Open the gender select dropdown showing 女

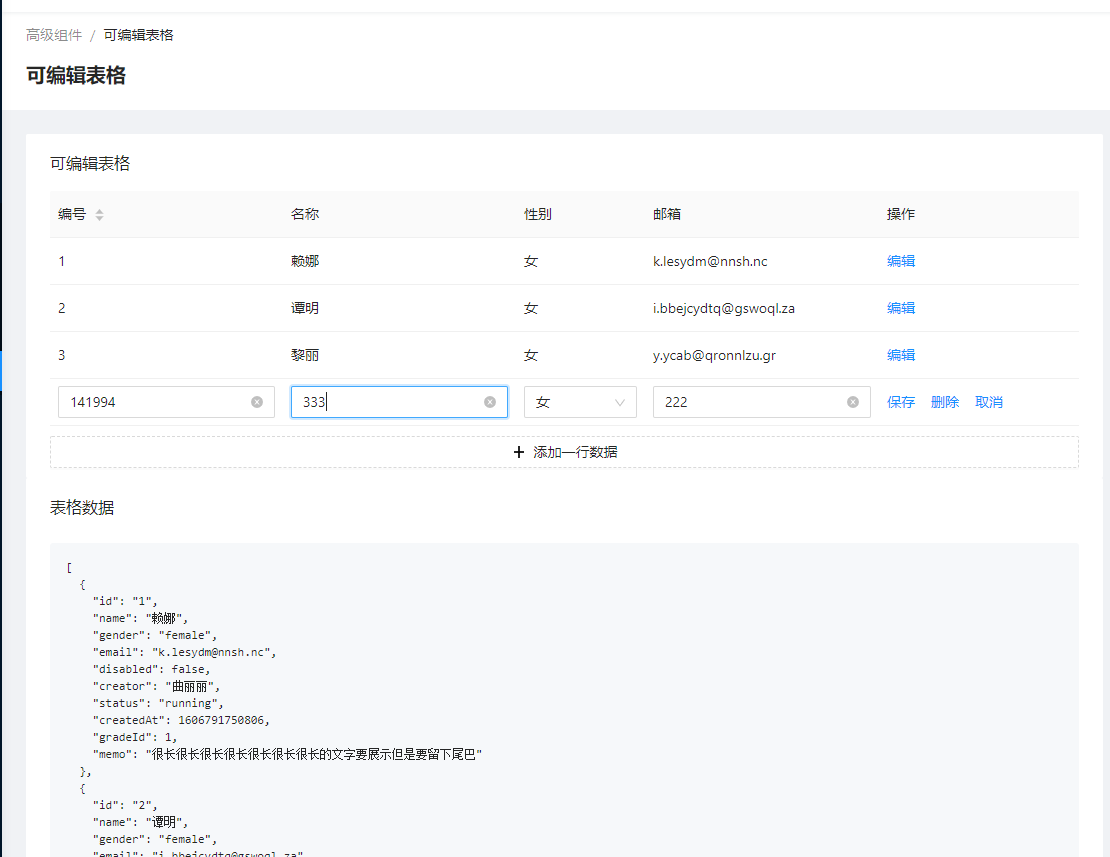click(580, 401)
